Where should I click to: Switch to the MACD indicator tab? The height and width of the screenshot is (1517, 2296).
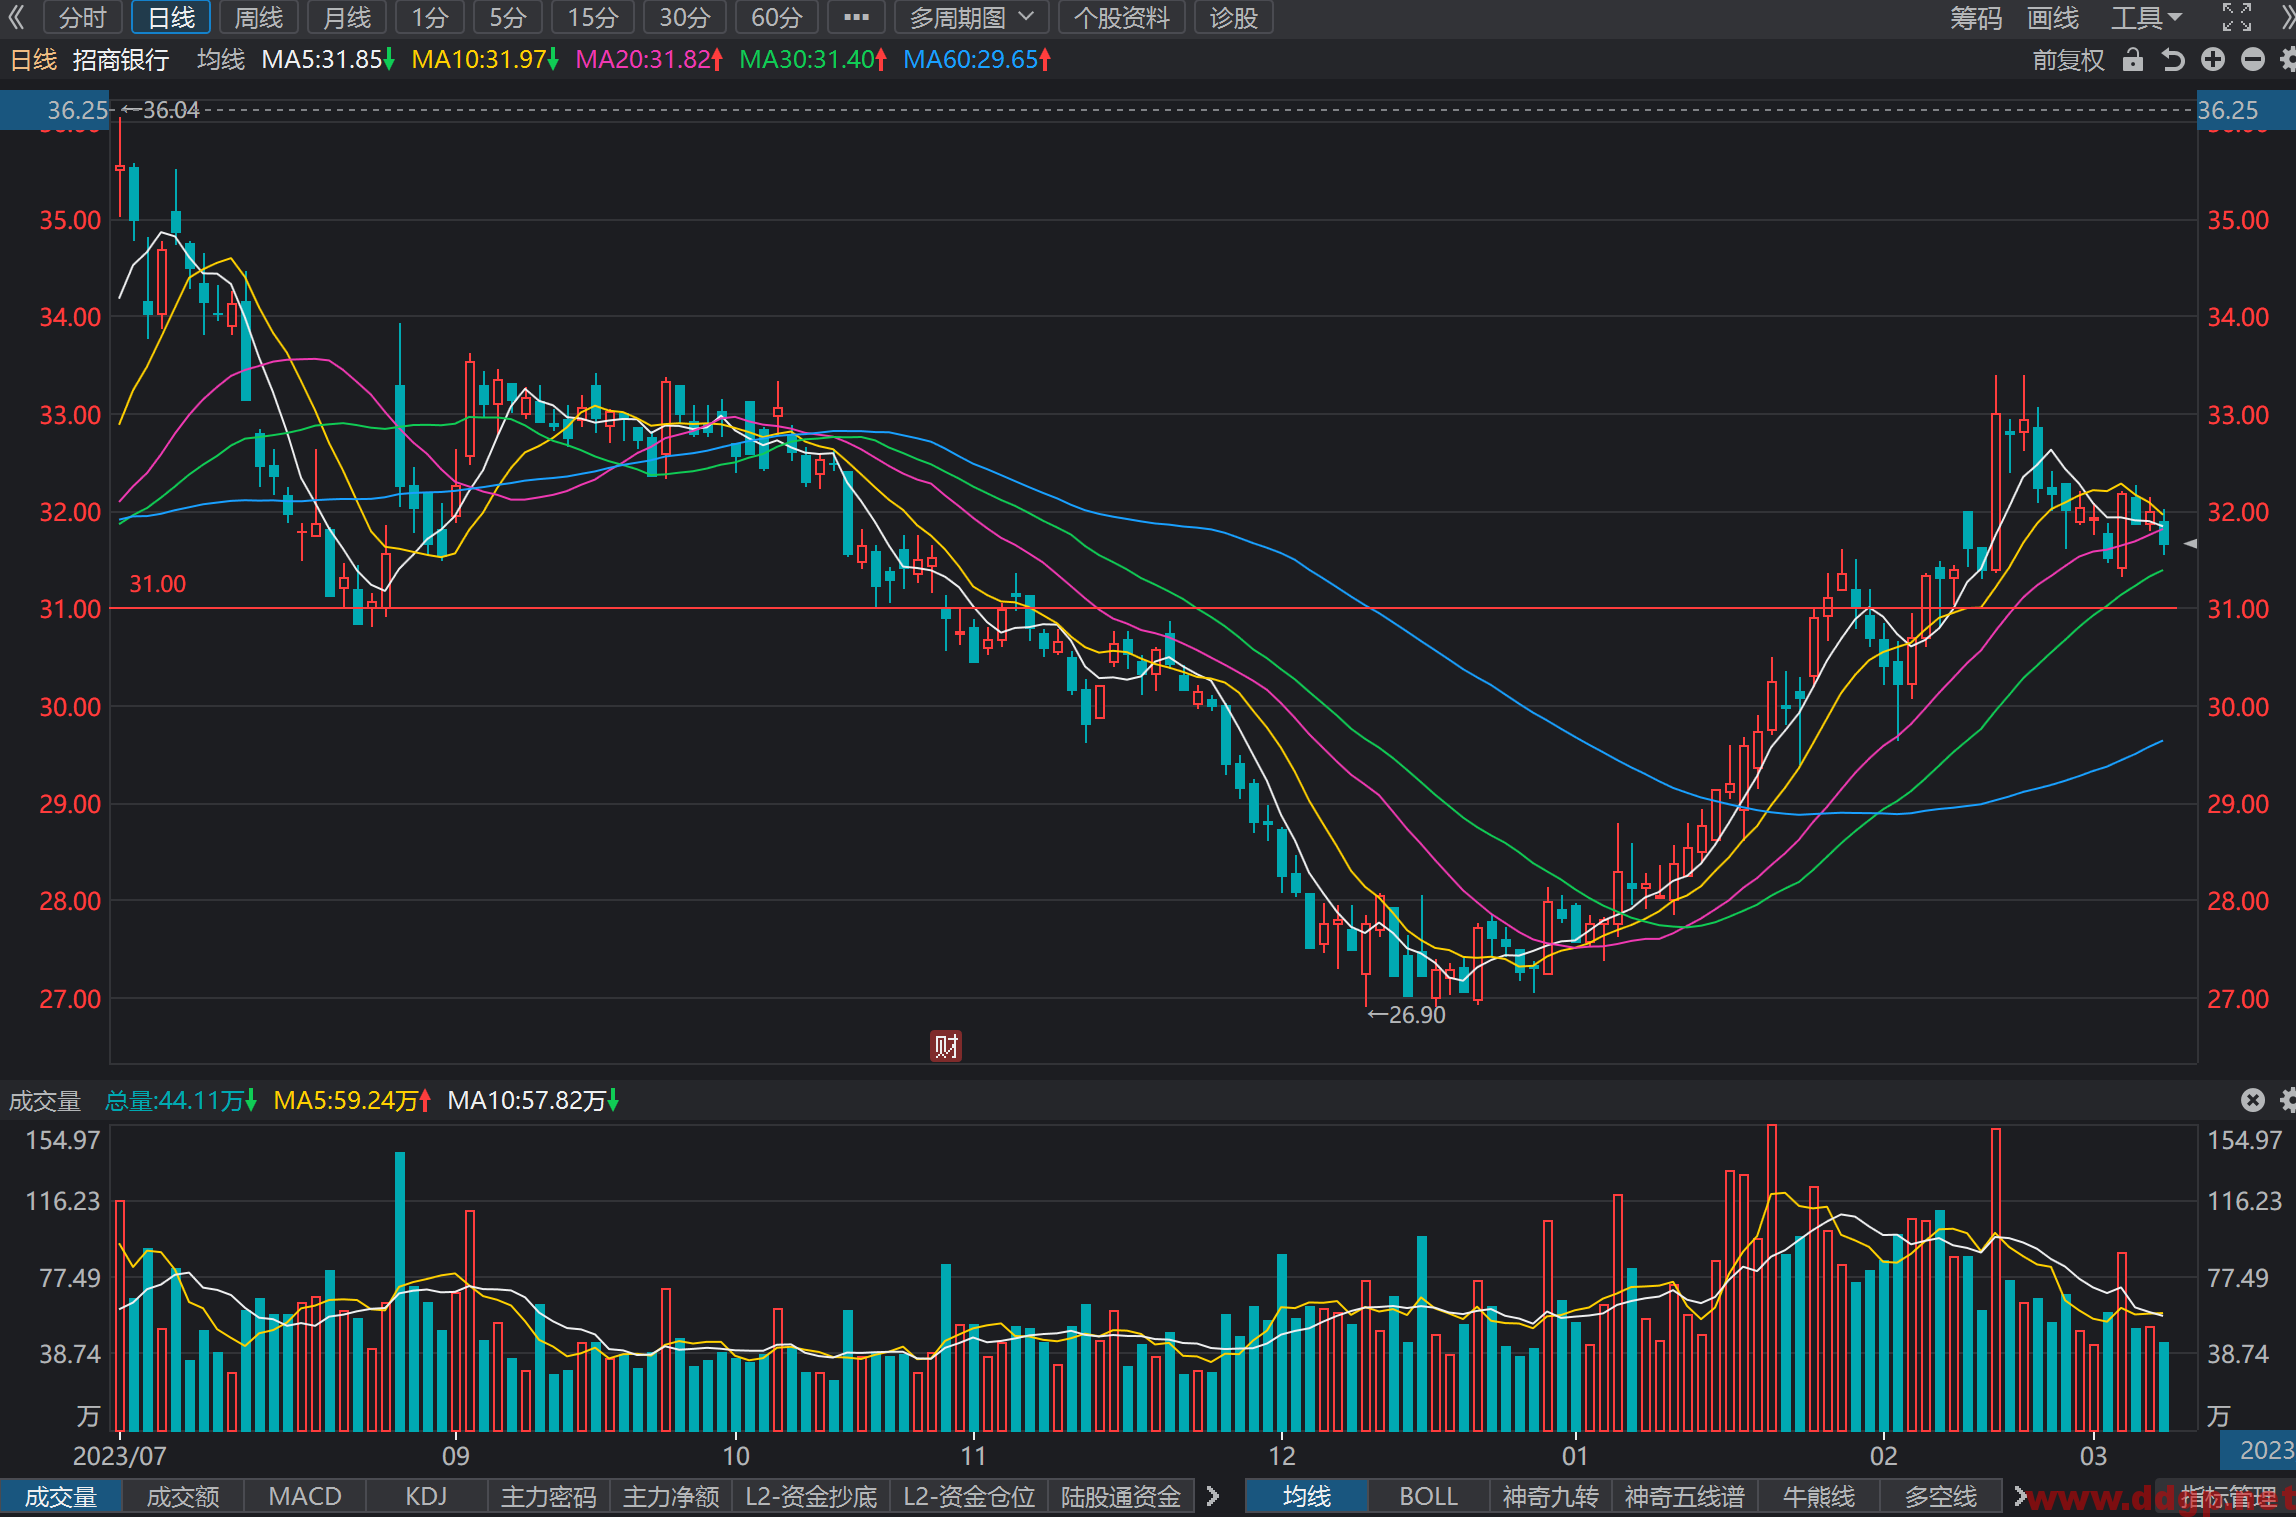[305, 1496]
